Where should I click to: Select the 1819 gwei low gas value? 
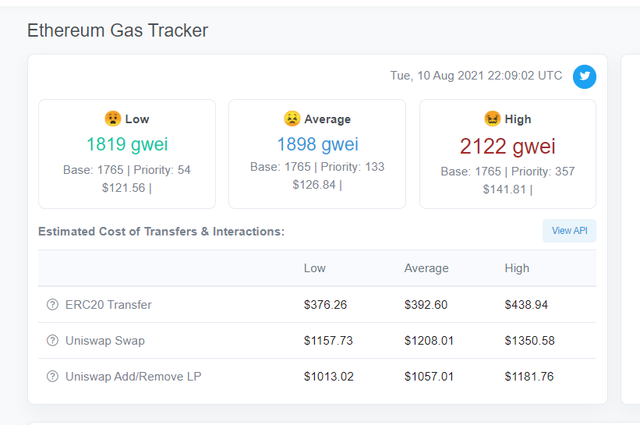click(127, 144)
